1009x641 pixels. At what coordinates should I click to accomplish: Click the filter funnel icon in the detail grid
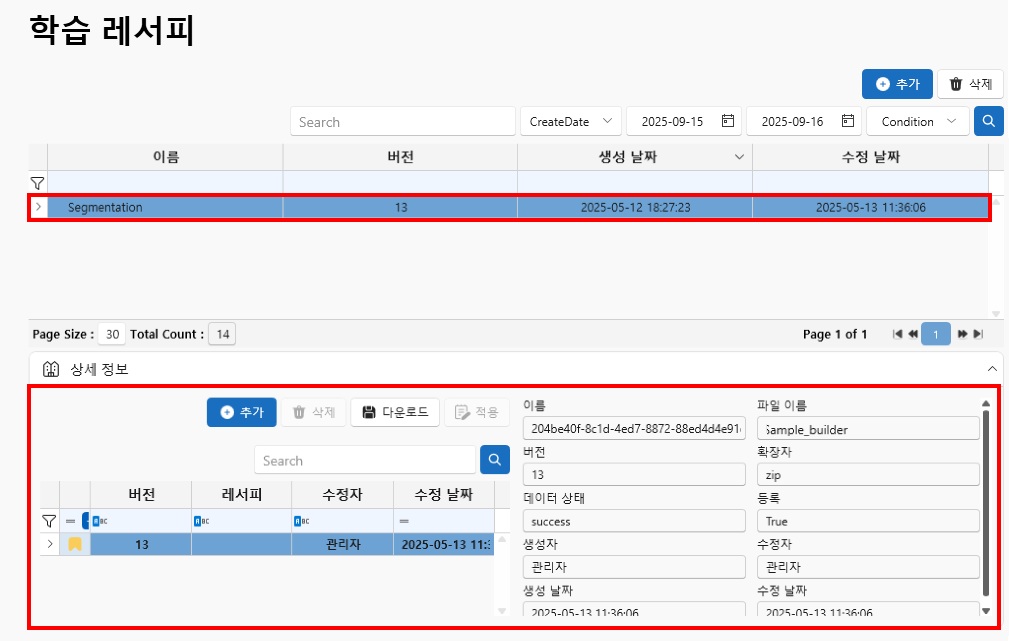[x=49, y=521]
